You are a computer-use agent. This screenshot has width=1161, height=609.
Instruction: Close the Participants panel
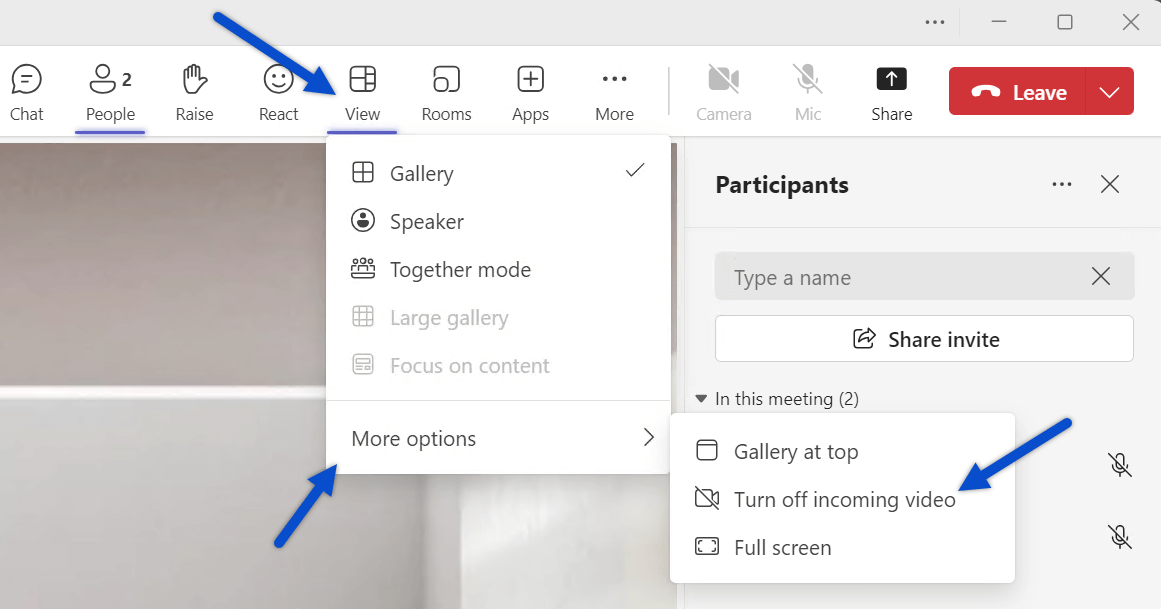point(1109,185)
